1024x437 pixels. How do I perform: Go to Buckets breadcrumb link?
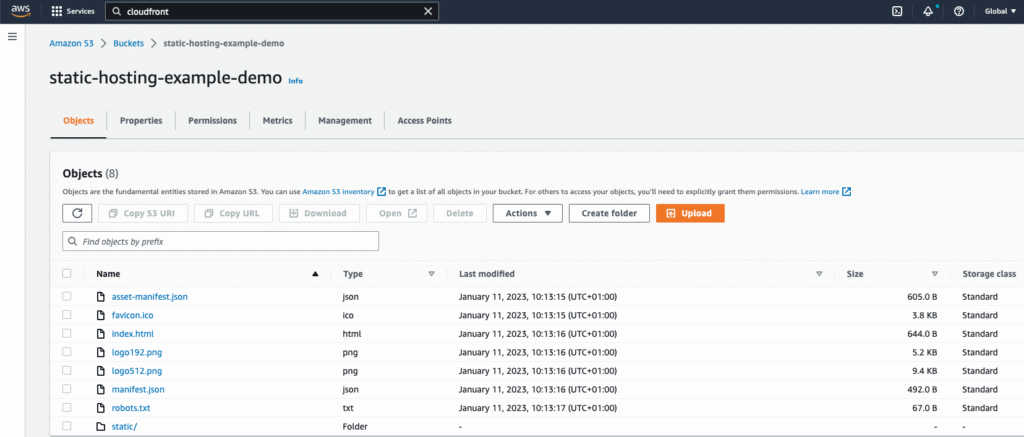128,44
